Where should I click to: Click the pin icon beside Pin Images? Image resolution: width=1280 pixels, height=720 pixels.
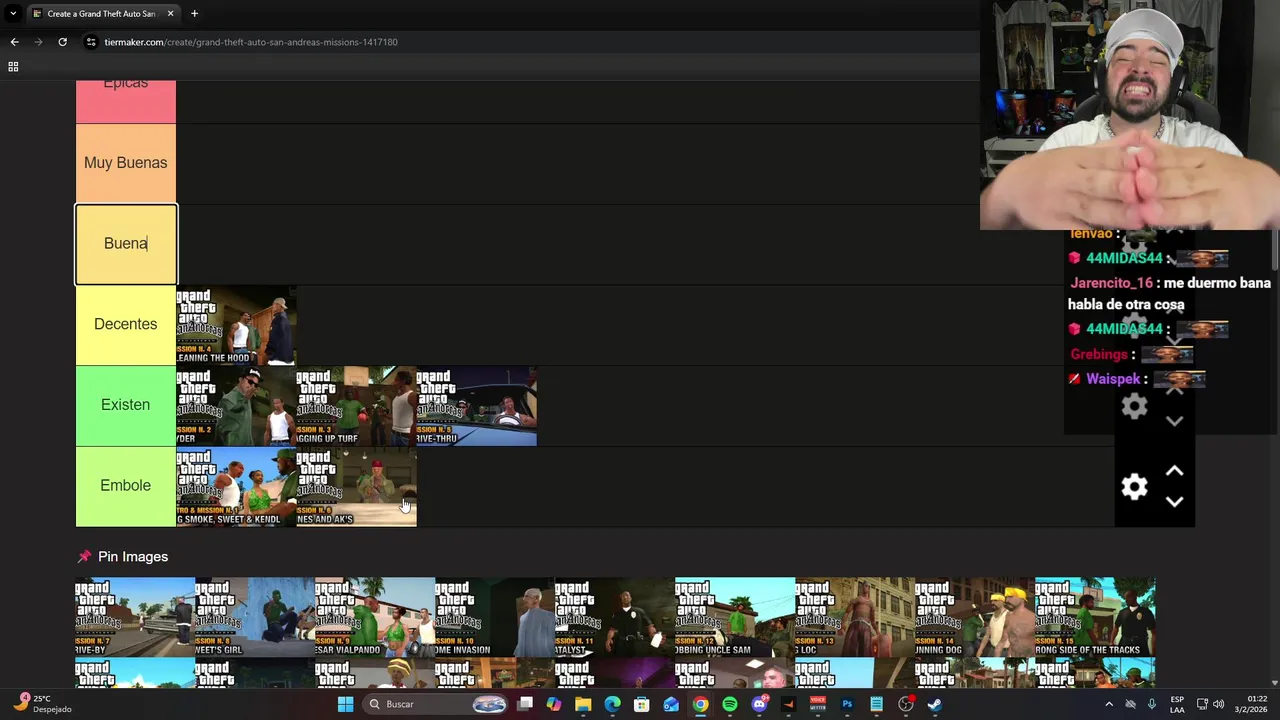[84, 556]
